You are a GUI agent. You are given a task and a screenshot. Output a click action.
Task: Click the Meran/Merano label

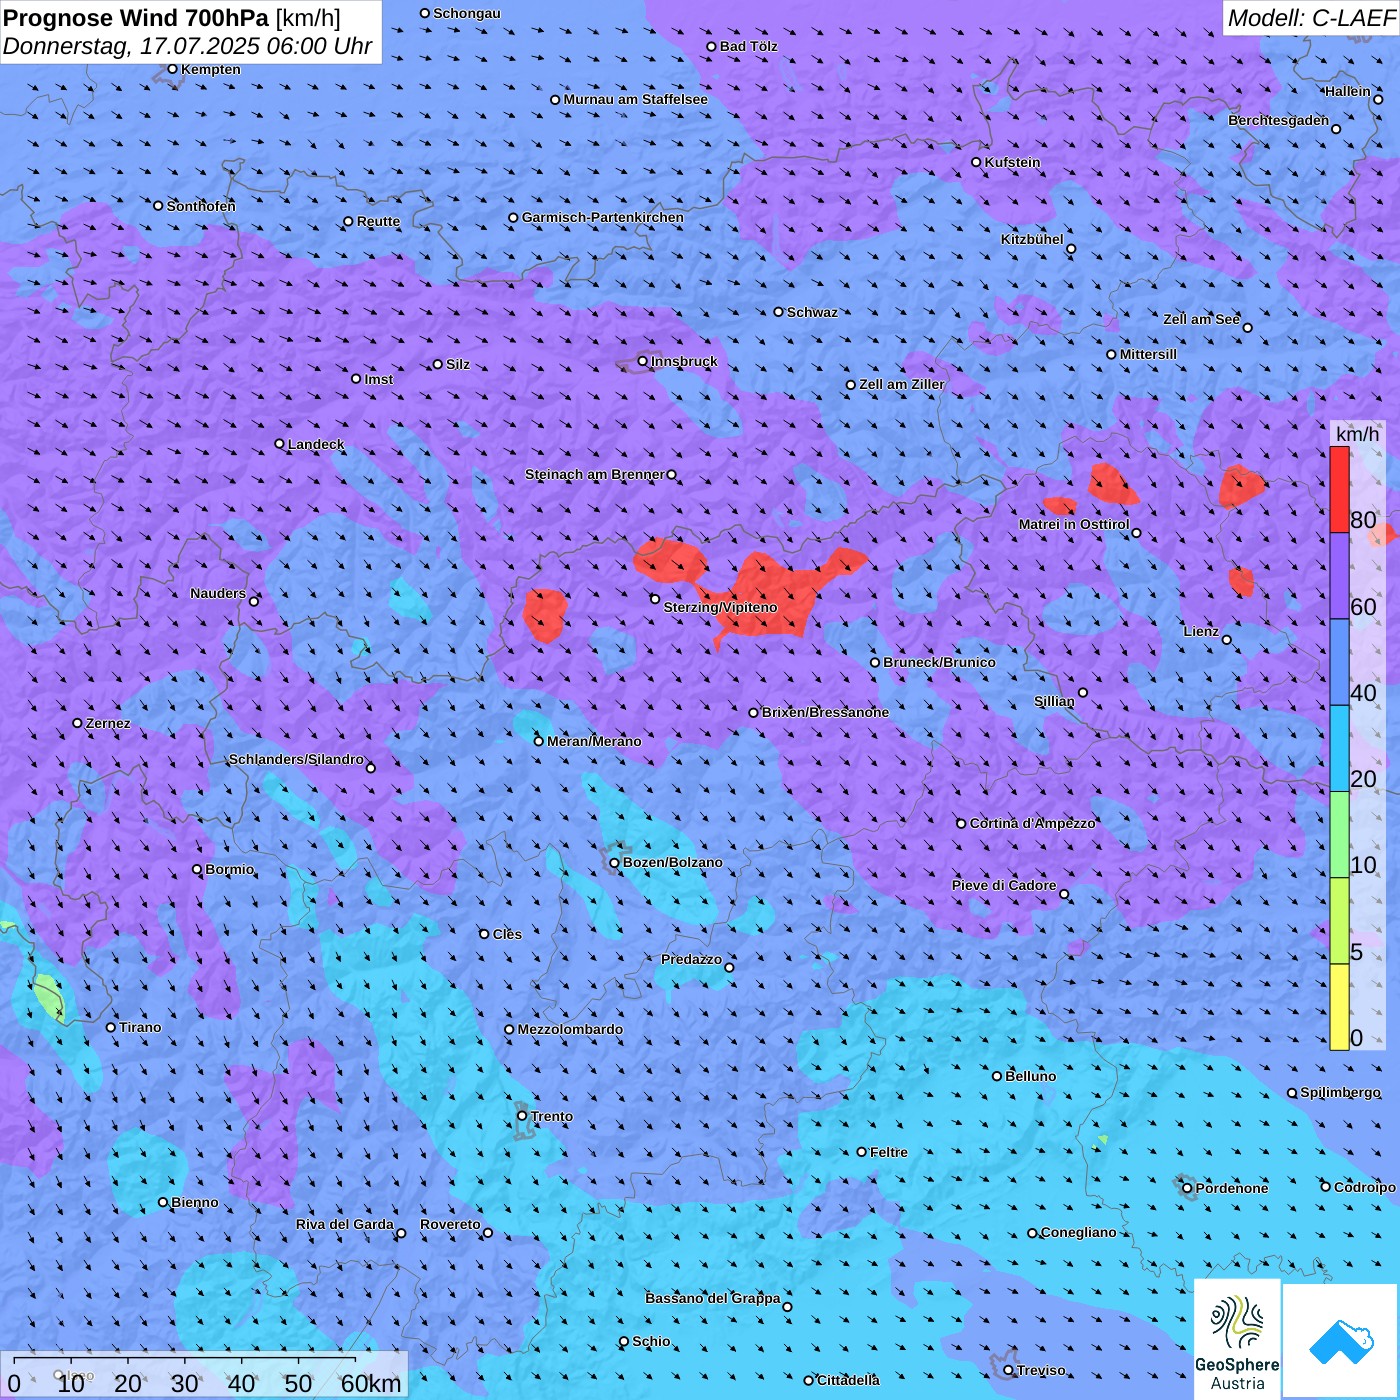pos(594,741)
